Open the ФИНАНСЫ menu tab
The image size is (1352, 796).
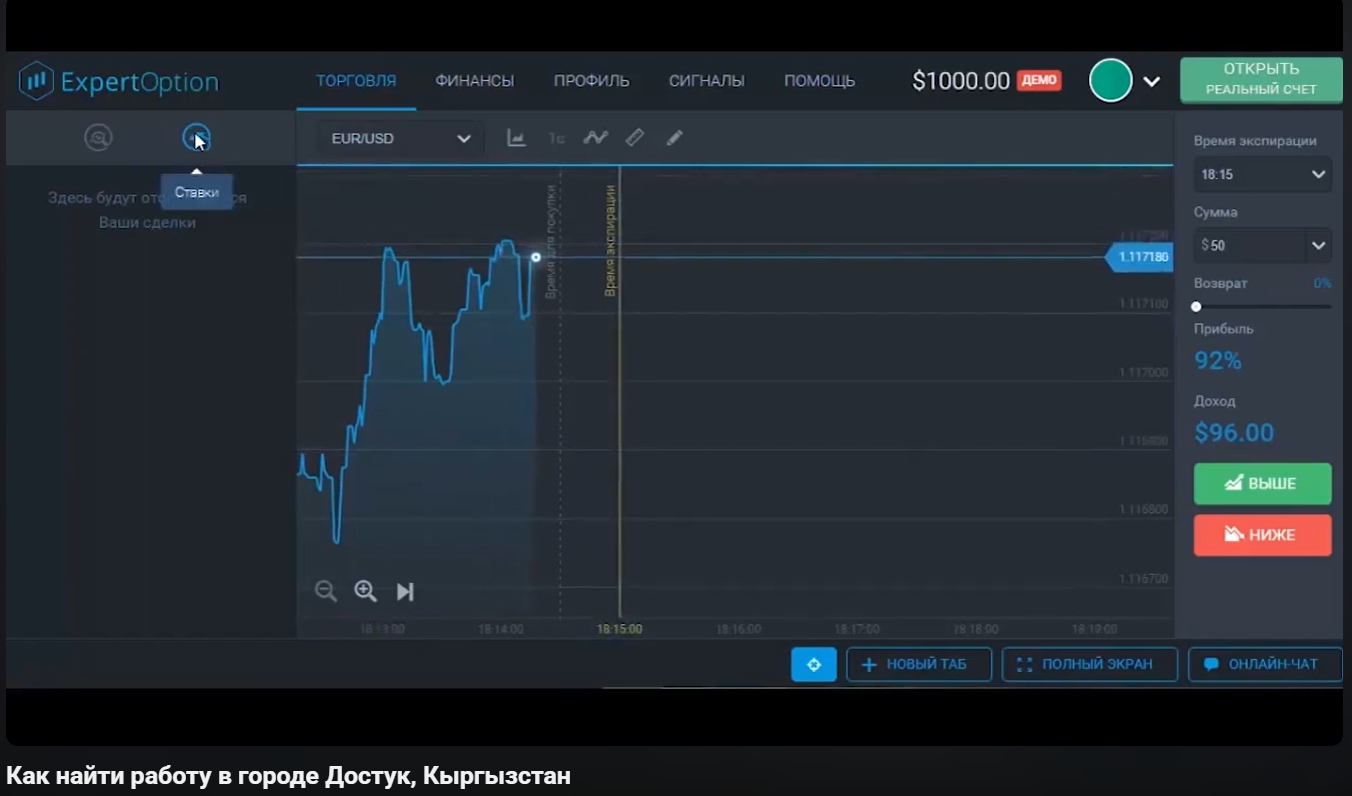tap(475, 81)
